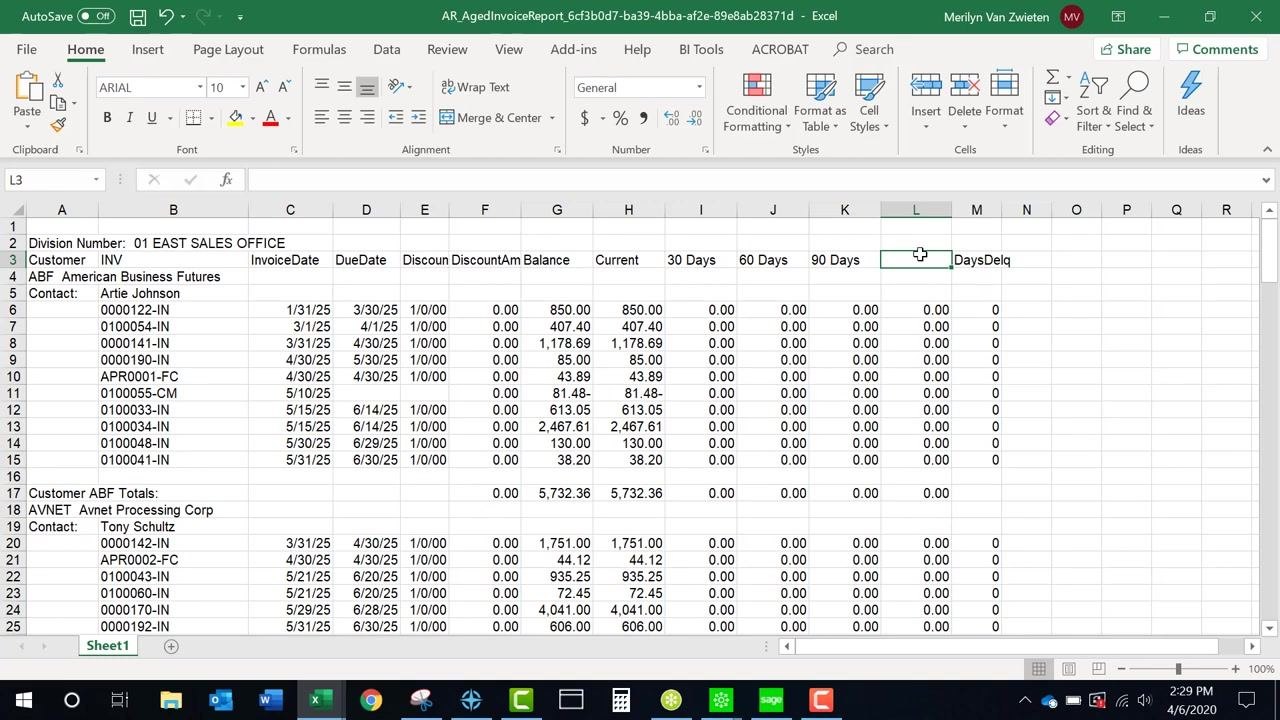Open the Formulas ribbon tab
The height and width of the screenshot is (720, 1280).
(319, 49)
